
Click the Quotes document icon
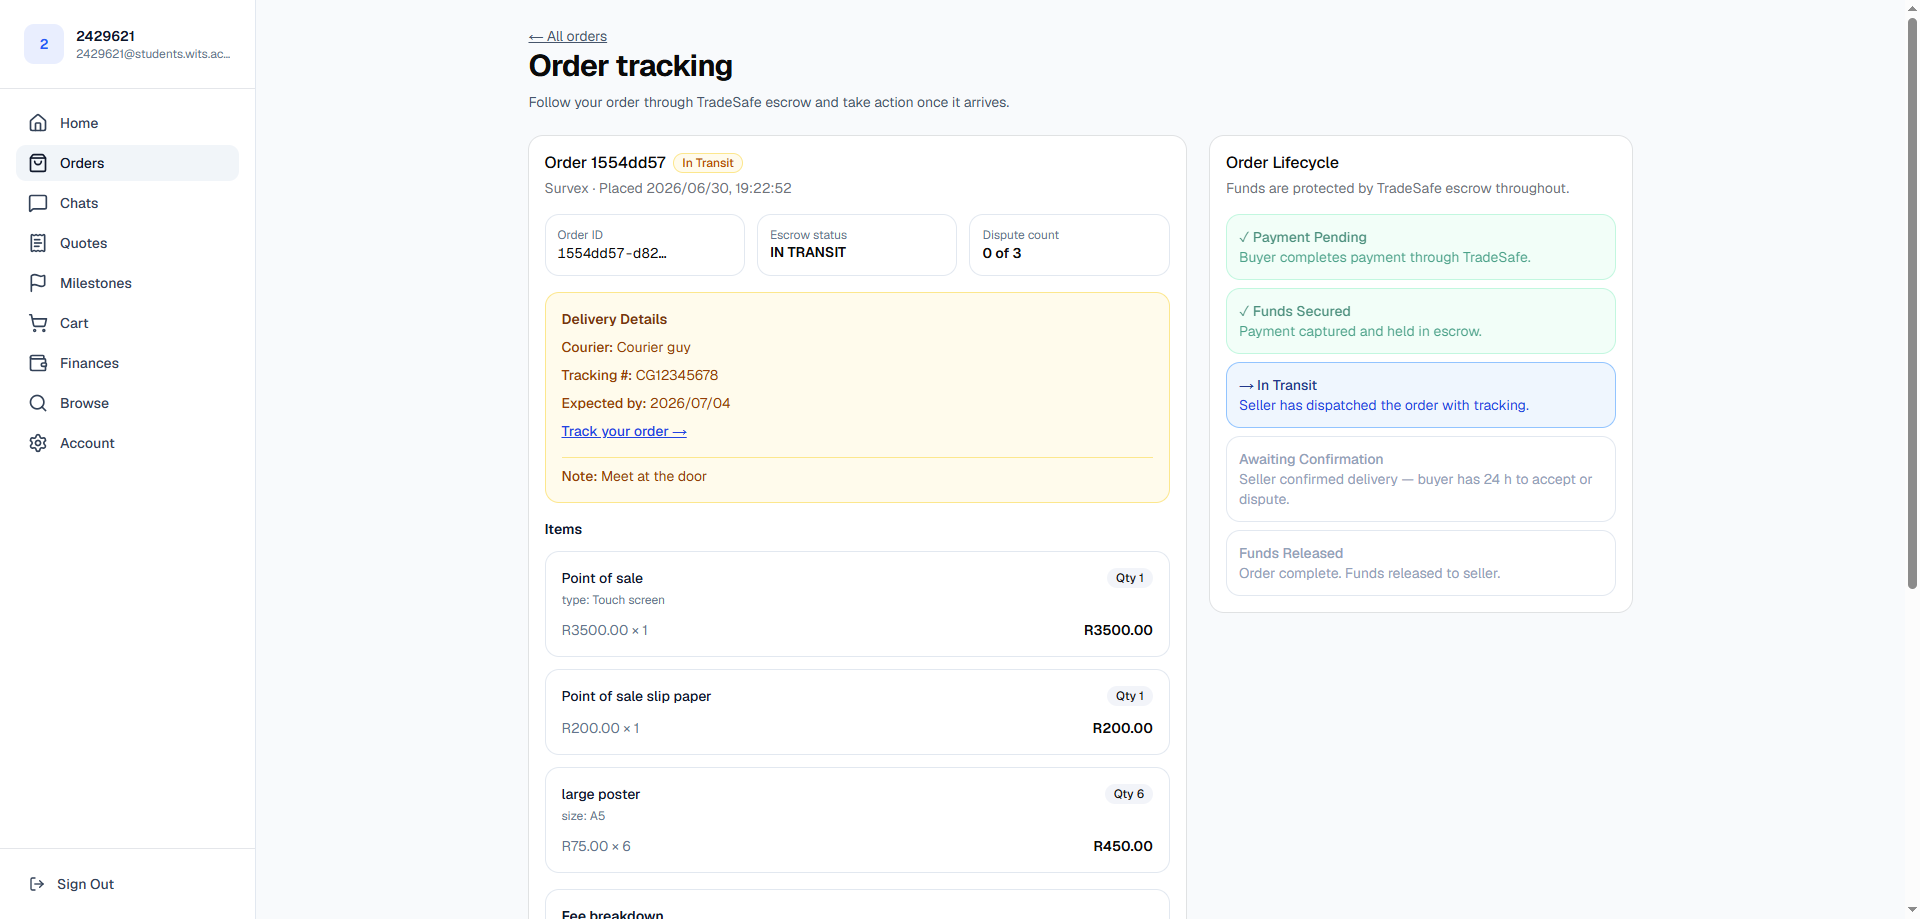38,243
